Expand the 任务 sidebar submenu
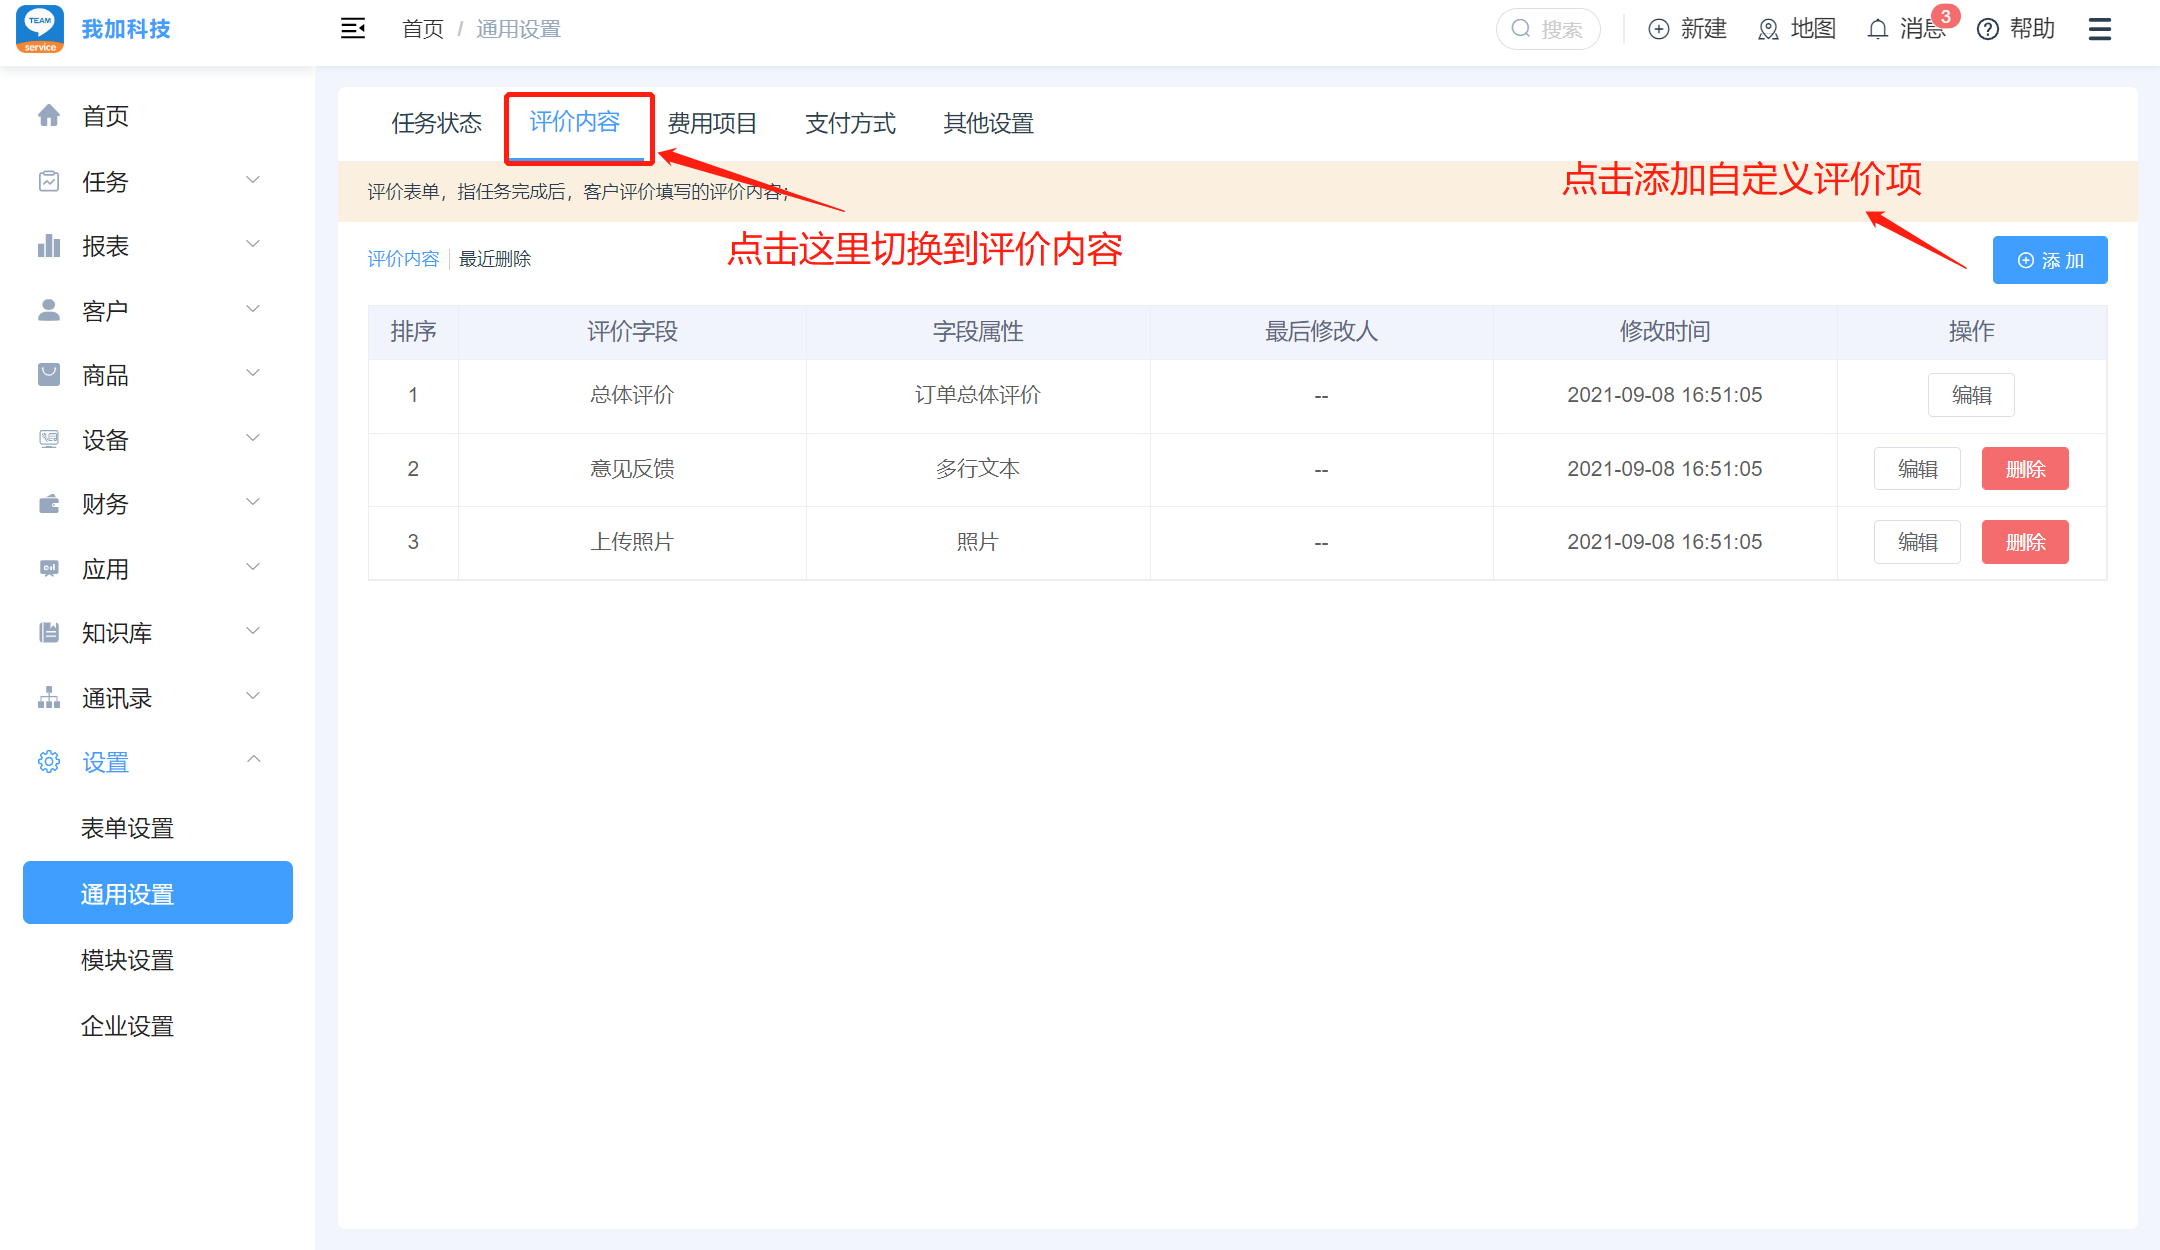This screenshot has height=1250, width=2160. click(253, 180)
